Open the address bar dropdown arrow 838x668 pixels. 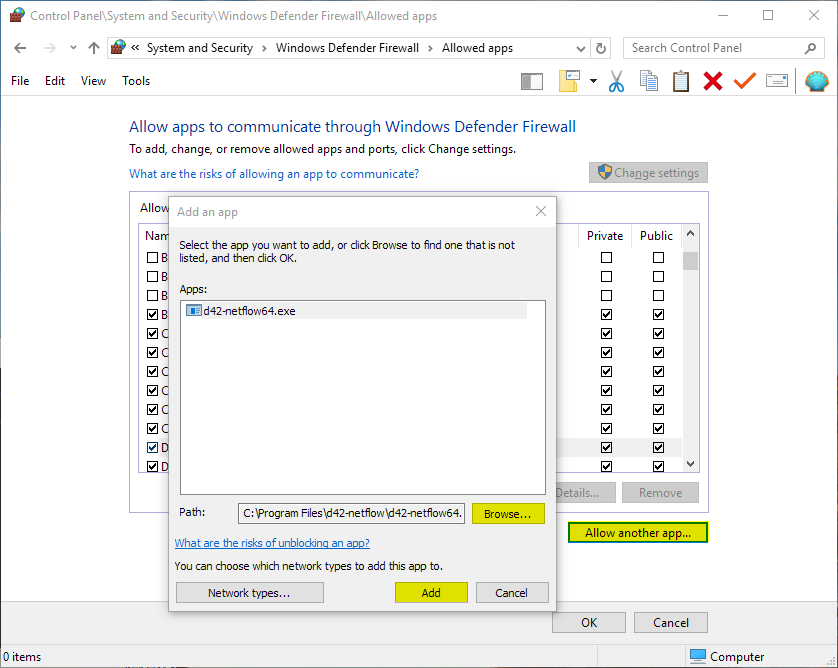pos(580,47)
